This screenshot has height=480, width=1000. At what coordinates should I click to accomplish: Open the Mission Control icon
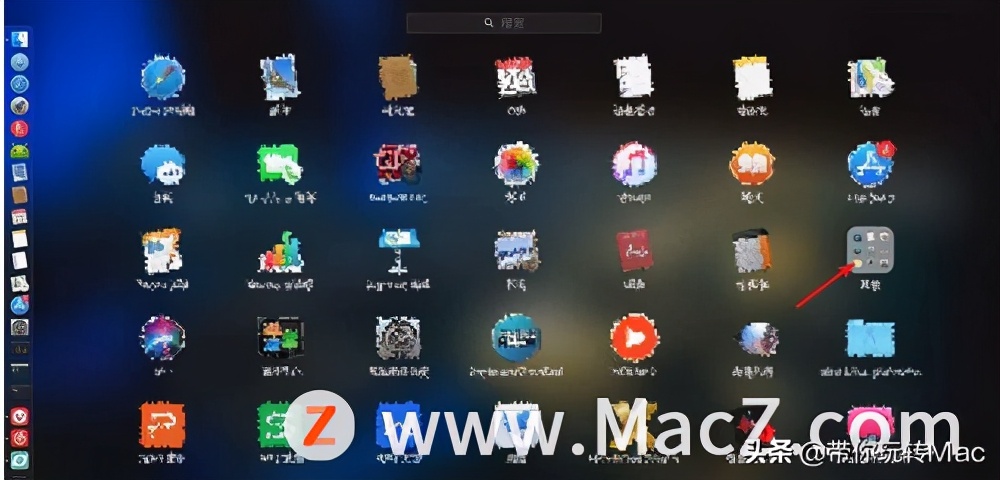pos(280,338)
